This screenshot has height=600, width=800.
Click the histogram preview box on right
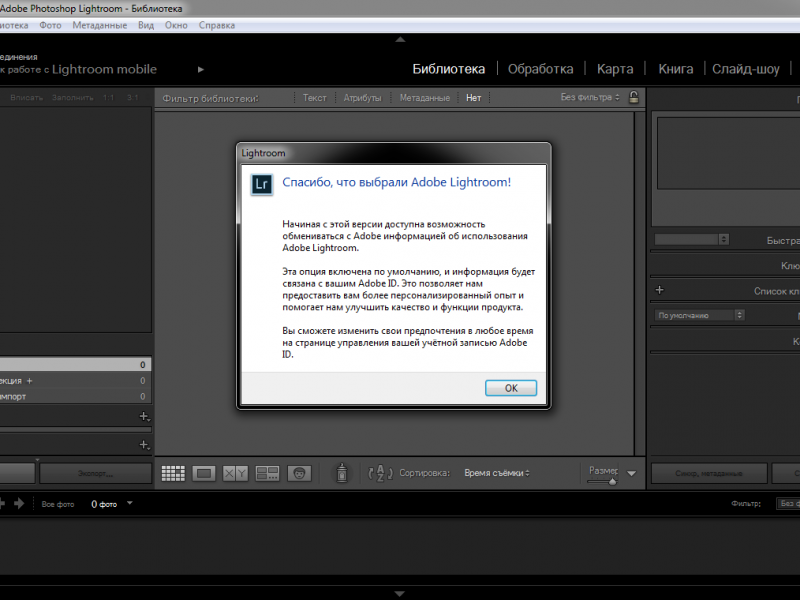point(728,153)
